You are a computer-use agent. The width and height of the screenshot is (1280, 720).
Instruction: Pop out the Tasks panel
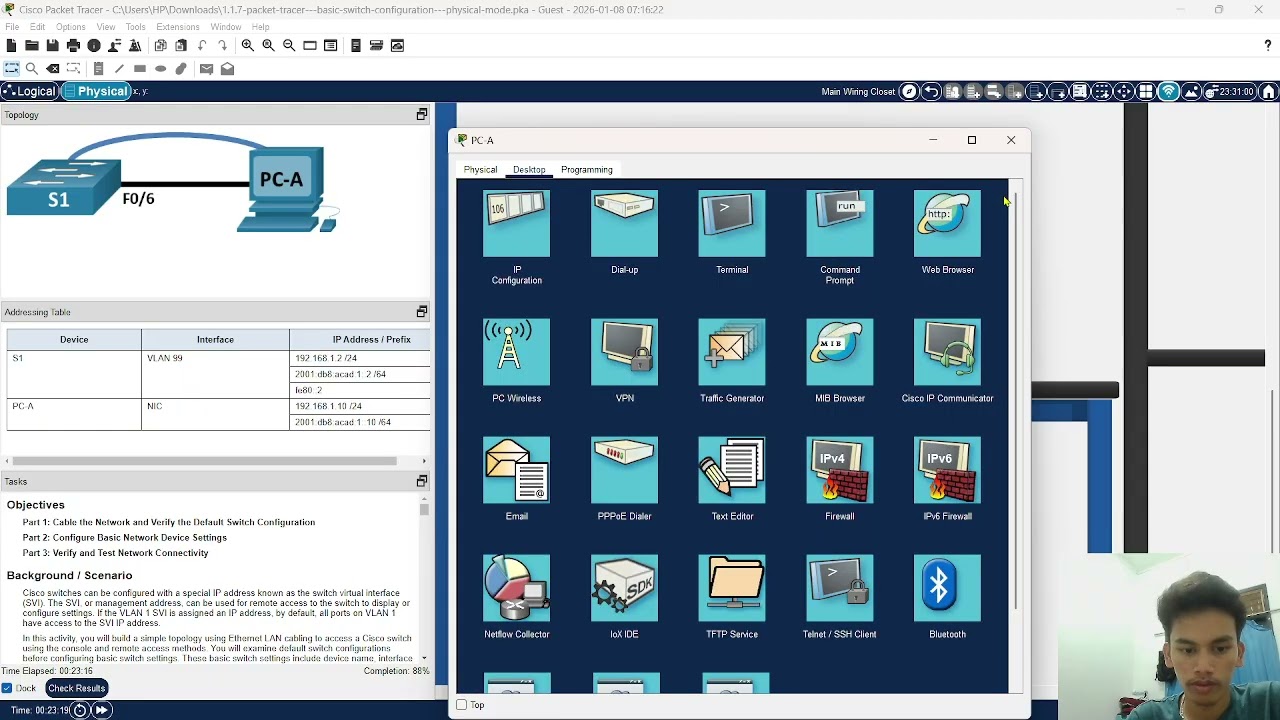click(422, 482)
